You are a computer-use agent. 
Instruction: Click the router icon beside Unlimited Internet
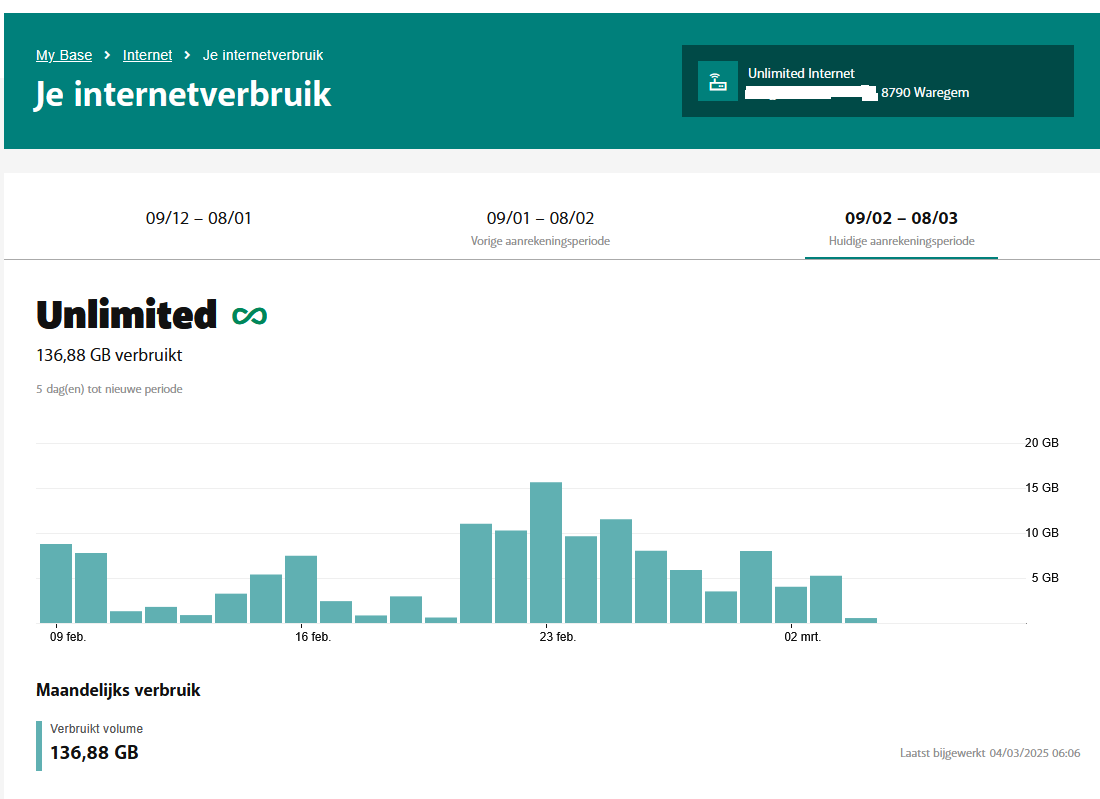(717, 82)
